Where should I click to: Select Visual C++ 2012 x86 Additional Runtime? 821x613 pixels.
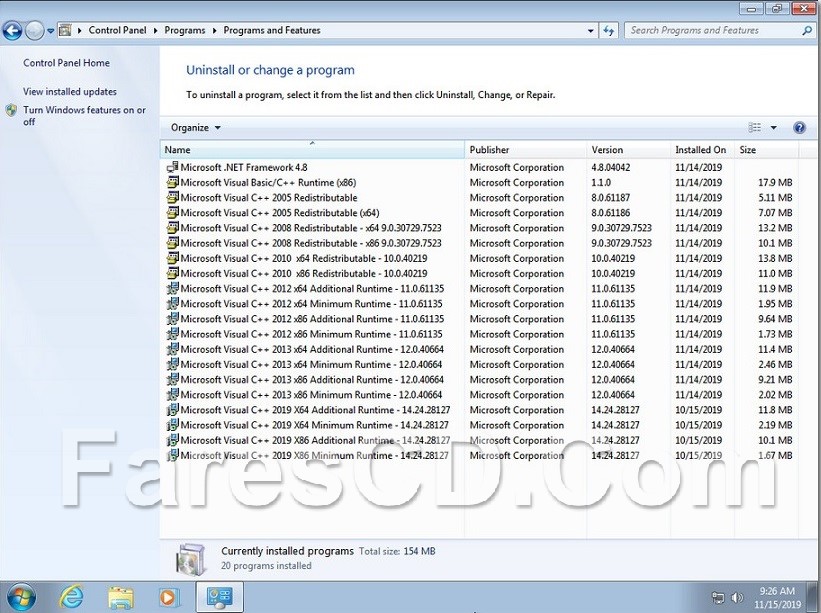coord(479,319)
